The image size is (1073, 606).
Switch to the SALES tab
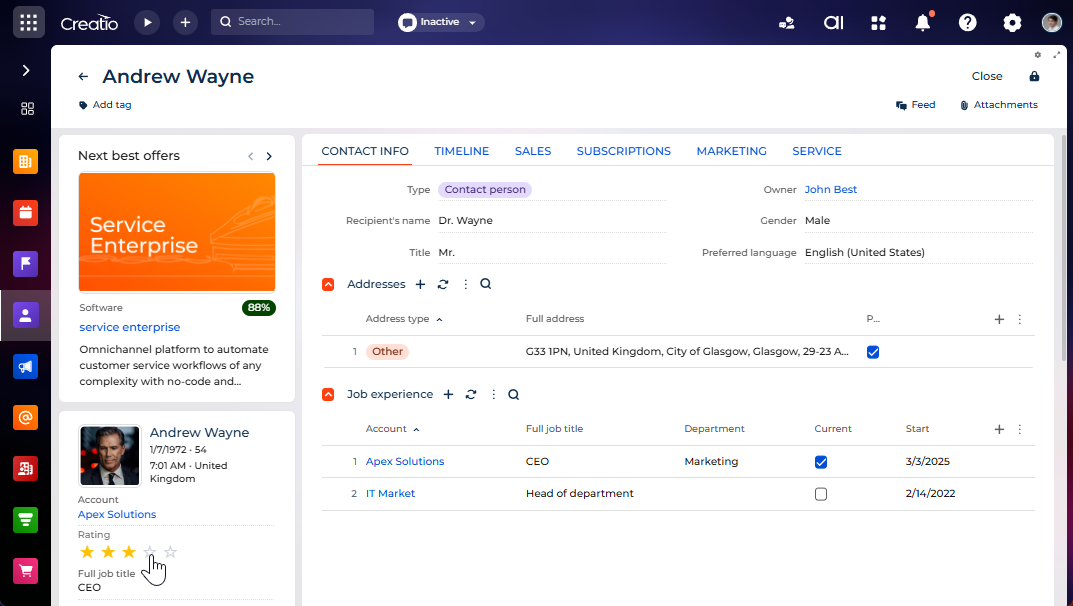tap(532, 151)
